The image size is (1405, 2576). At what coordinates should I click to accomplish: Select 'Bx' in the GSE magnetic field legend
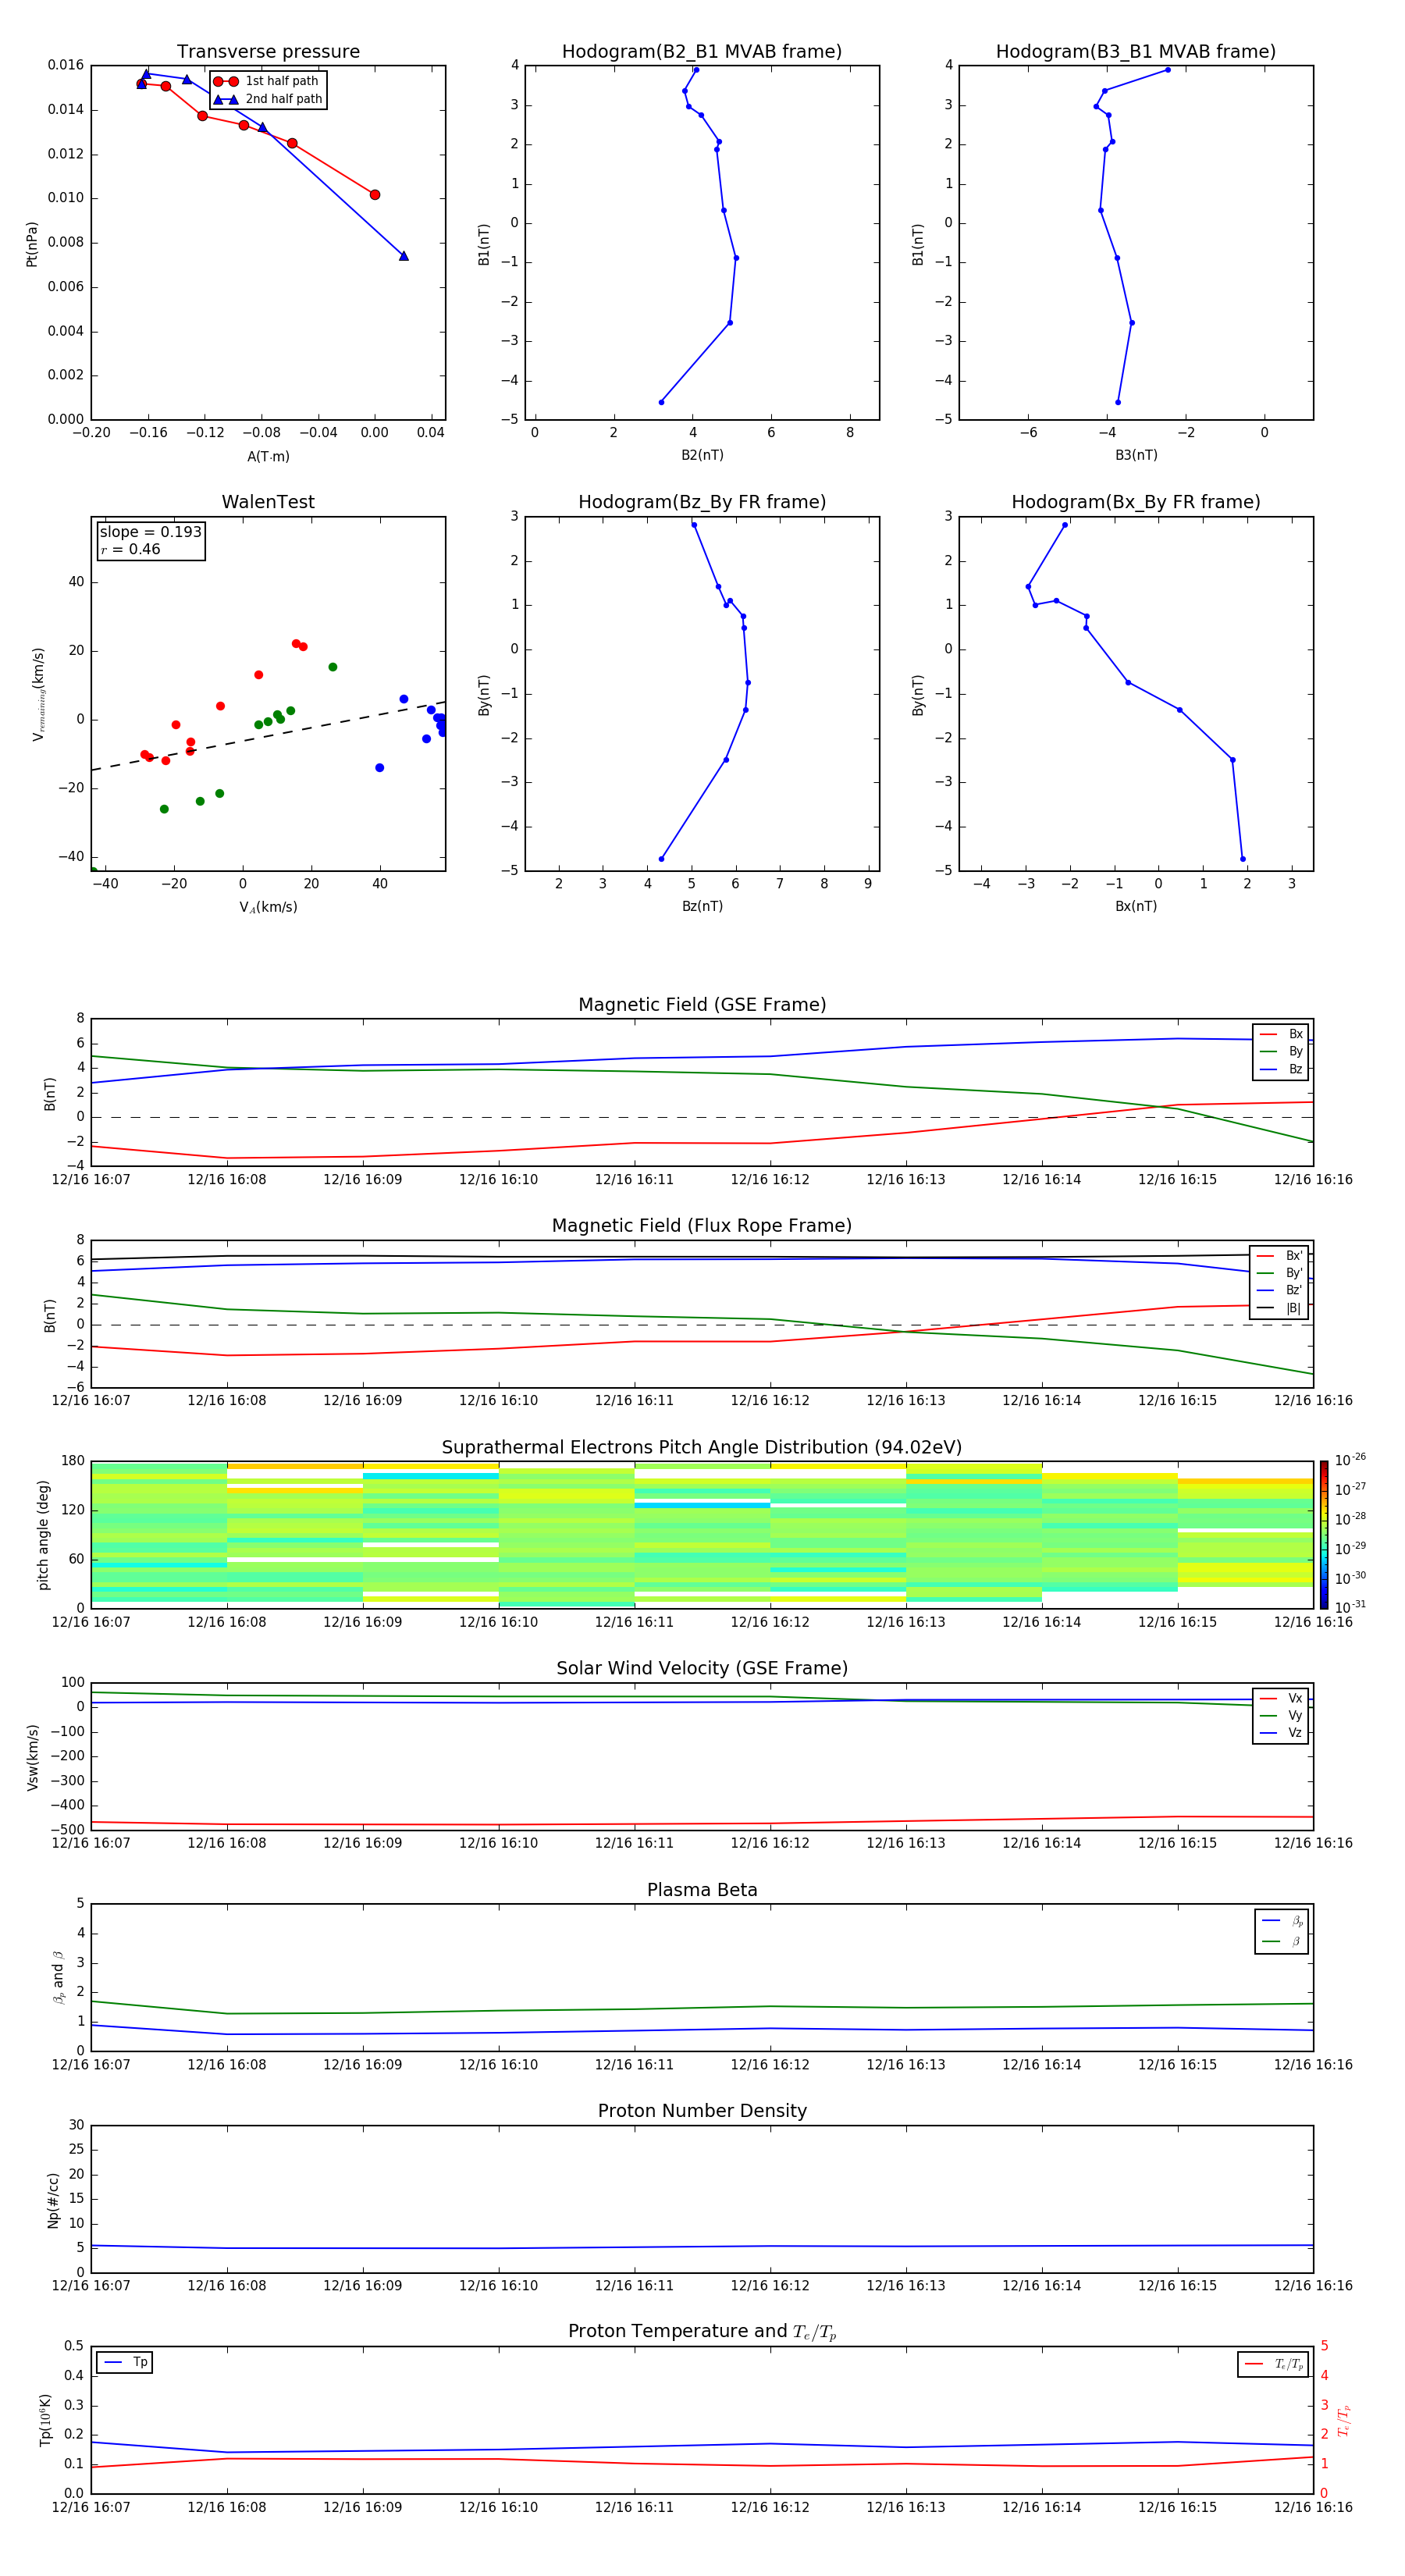[x=1281, y=1034]
